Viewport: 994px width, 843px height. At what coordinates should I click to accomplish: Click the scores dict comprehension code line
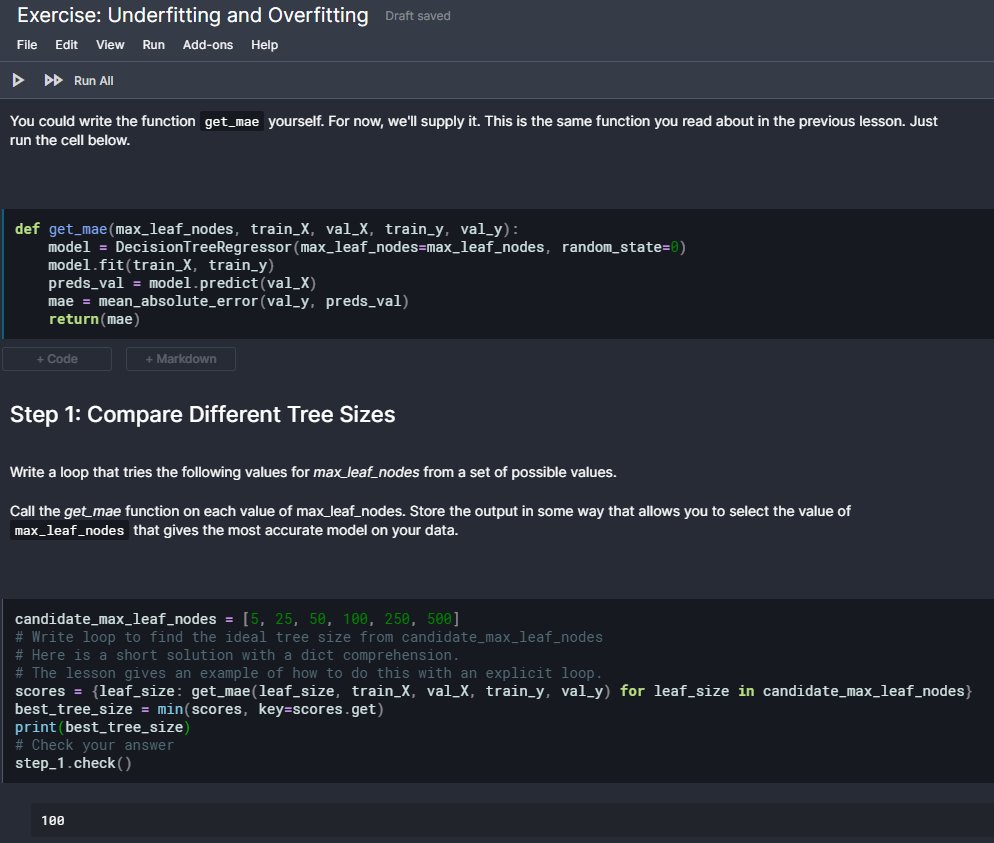pos(493,692)
